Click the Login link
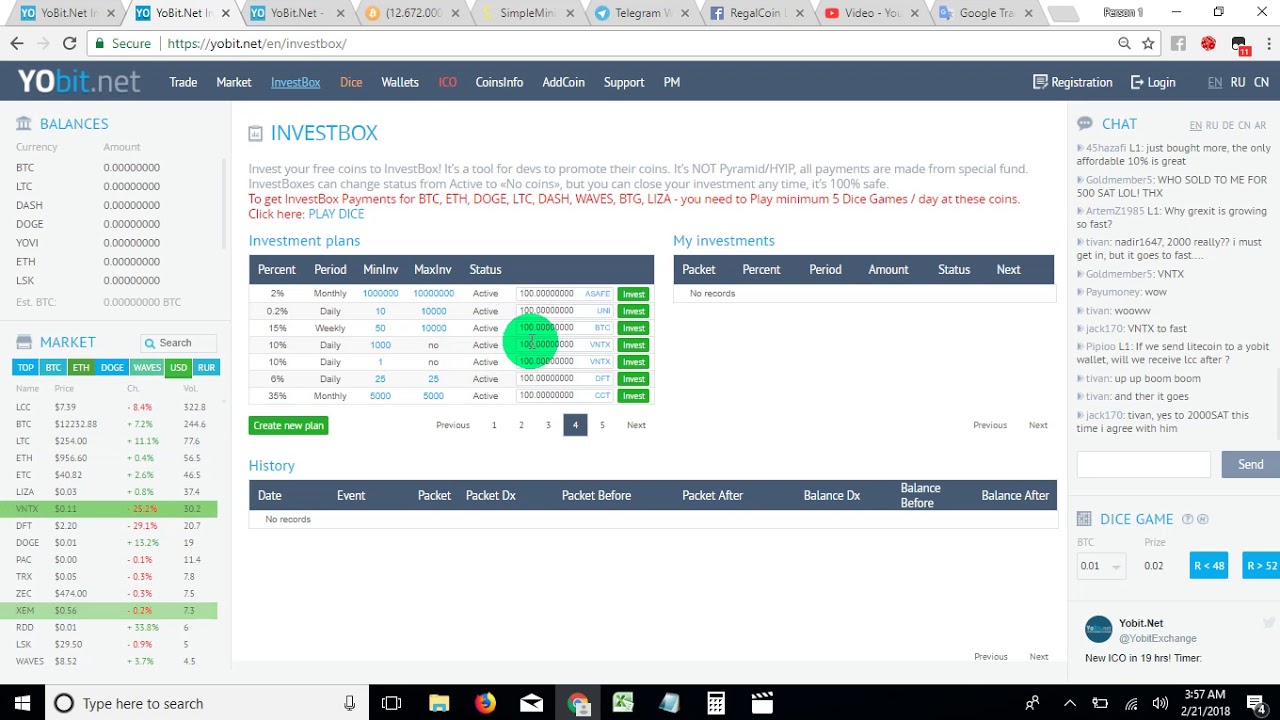This screenshot has width=1280, height=720. click(x=1153, y=82)
